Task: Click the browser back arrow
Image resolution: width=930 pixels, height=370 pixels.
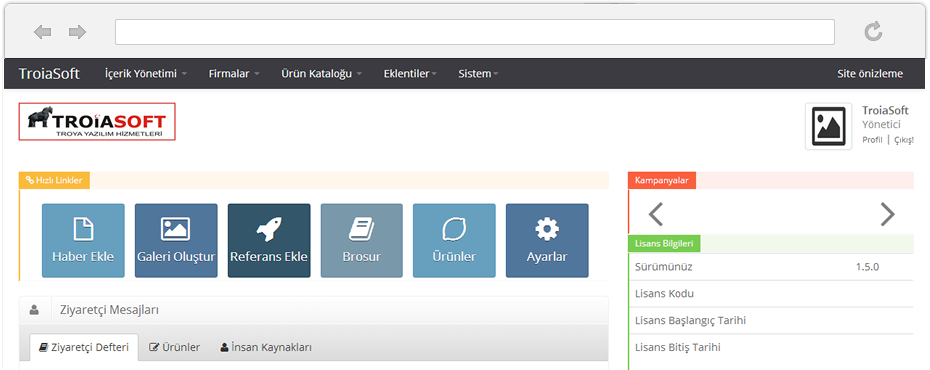Action: click(42, 32)
